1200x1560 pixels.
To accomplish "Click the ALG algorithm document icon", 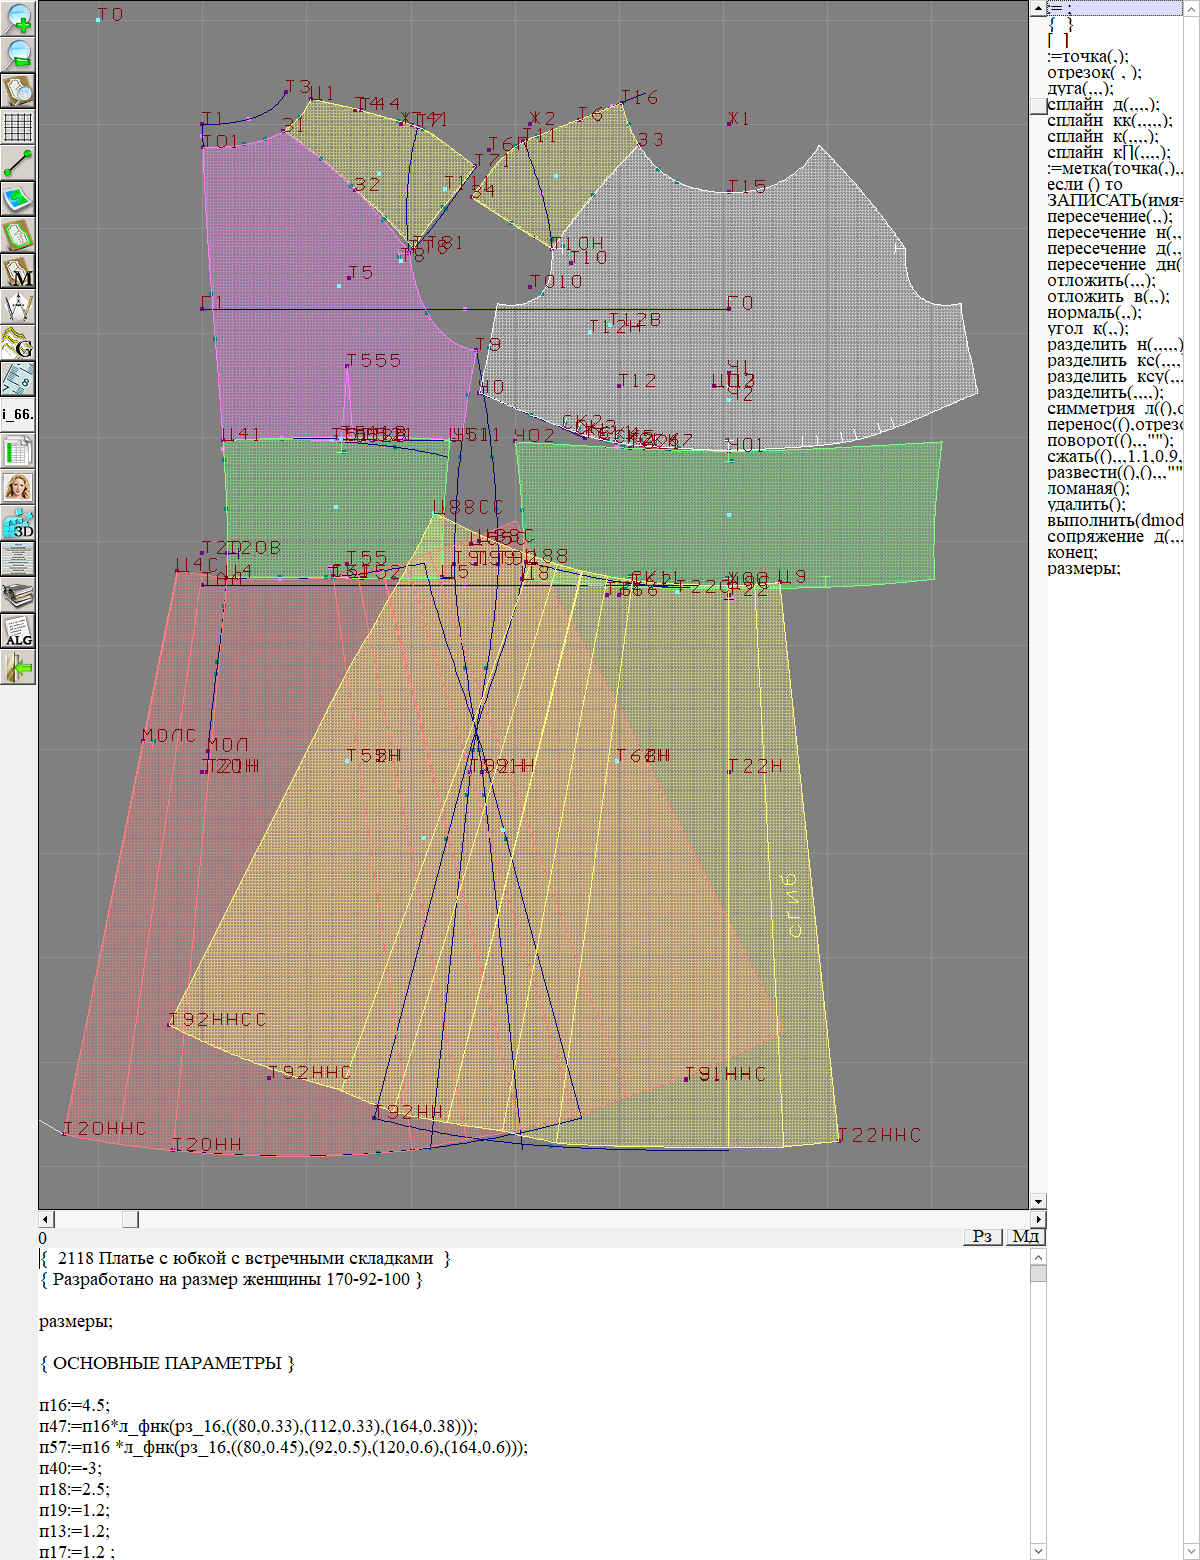I will 19,631.
